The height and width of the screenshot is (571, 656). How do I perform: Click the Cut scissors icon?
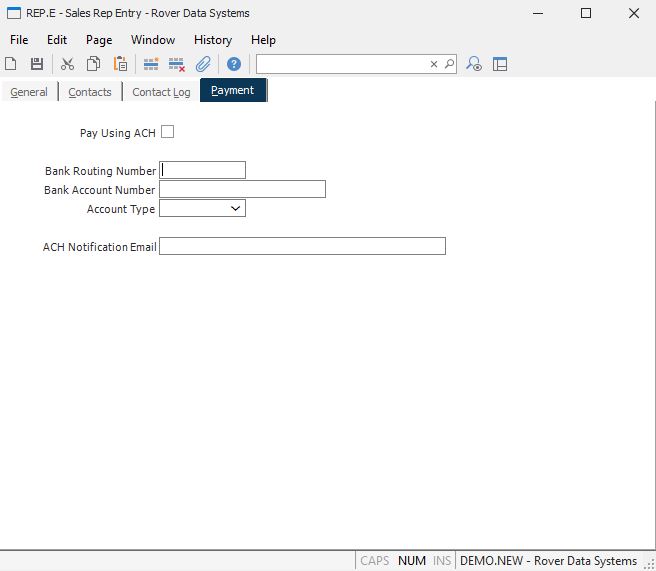pyautogui.click(x=67, y=64)
